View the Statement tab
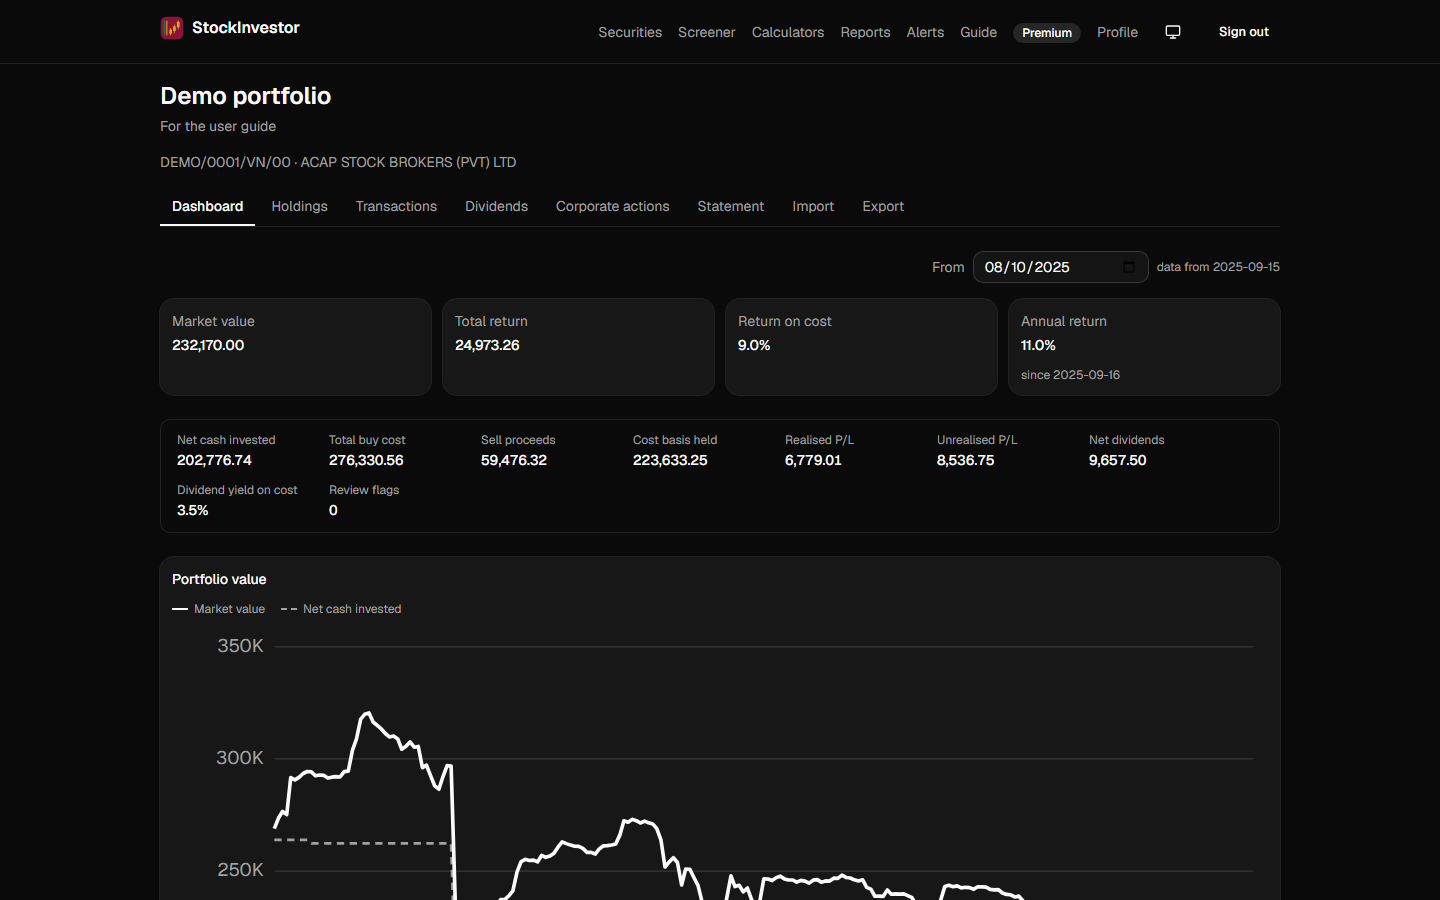 click(x=731, y=206)
